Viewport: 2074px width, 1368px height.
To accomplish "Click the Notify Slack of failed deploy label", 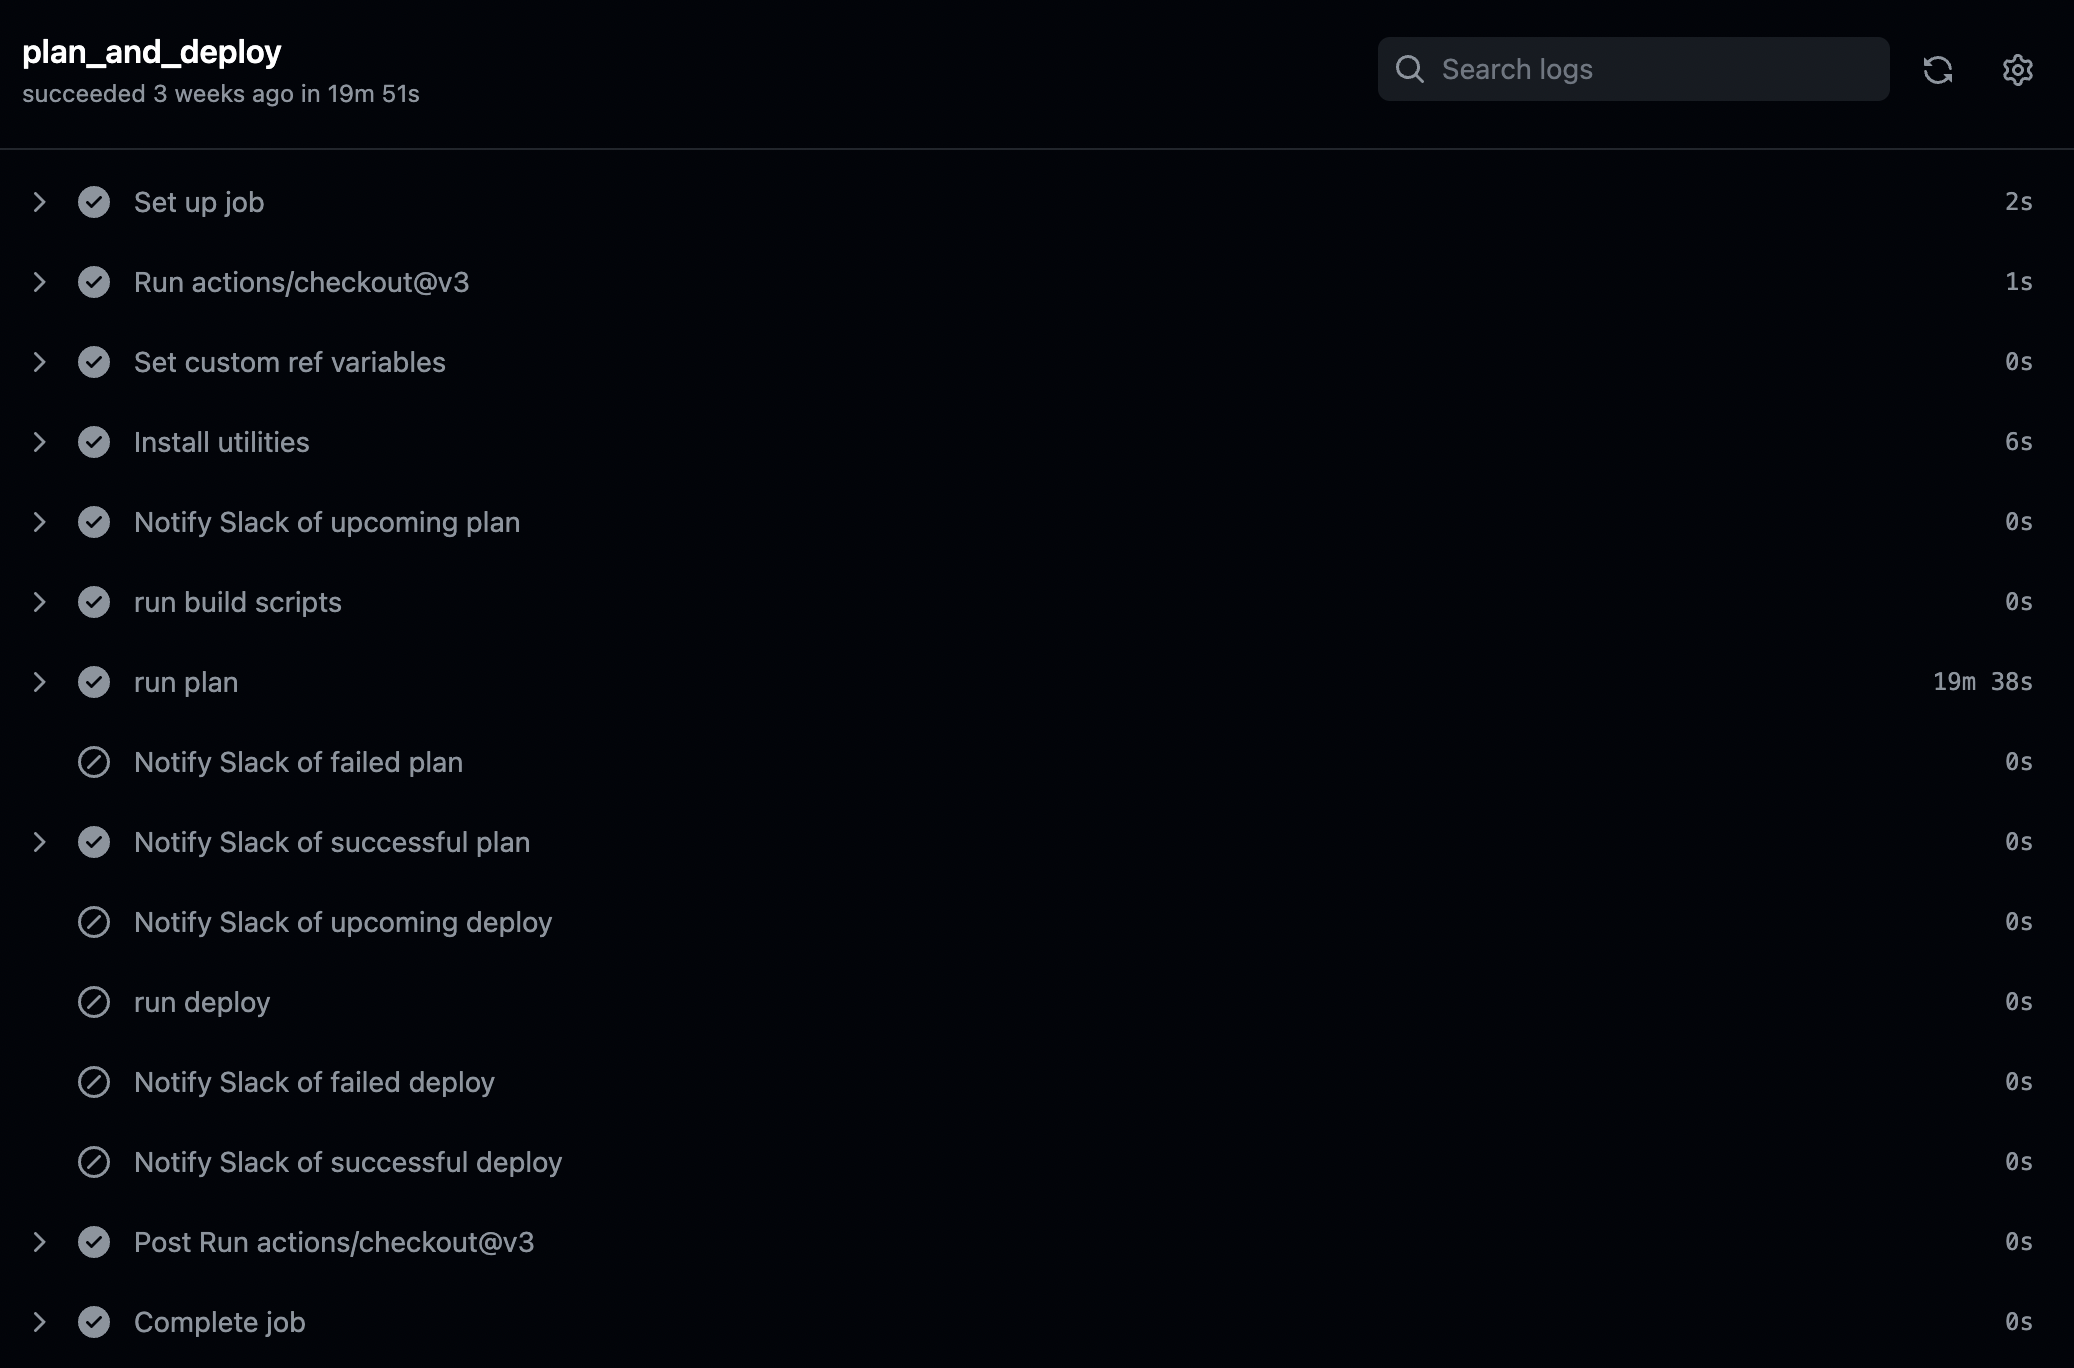I will [314, 1082].
